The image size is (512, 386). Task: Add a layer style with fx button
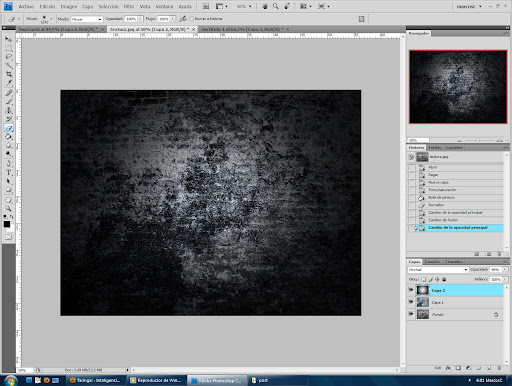pyautogui.click(x=448, y=368)
